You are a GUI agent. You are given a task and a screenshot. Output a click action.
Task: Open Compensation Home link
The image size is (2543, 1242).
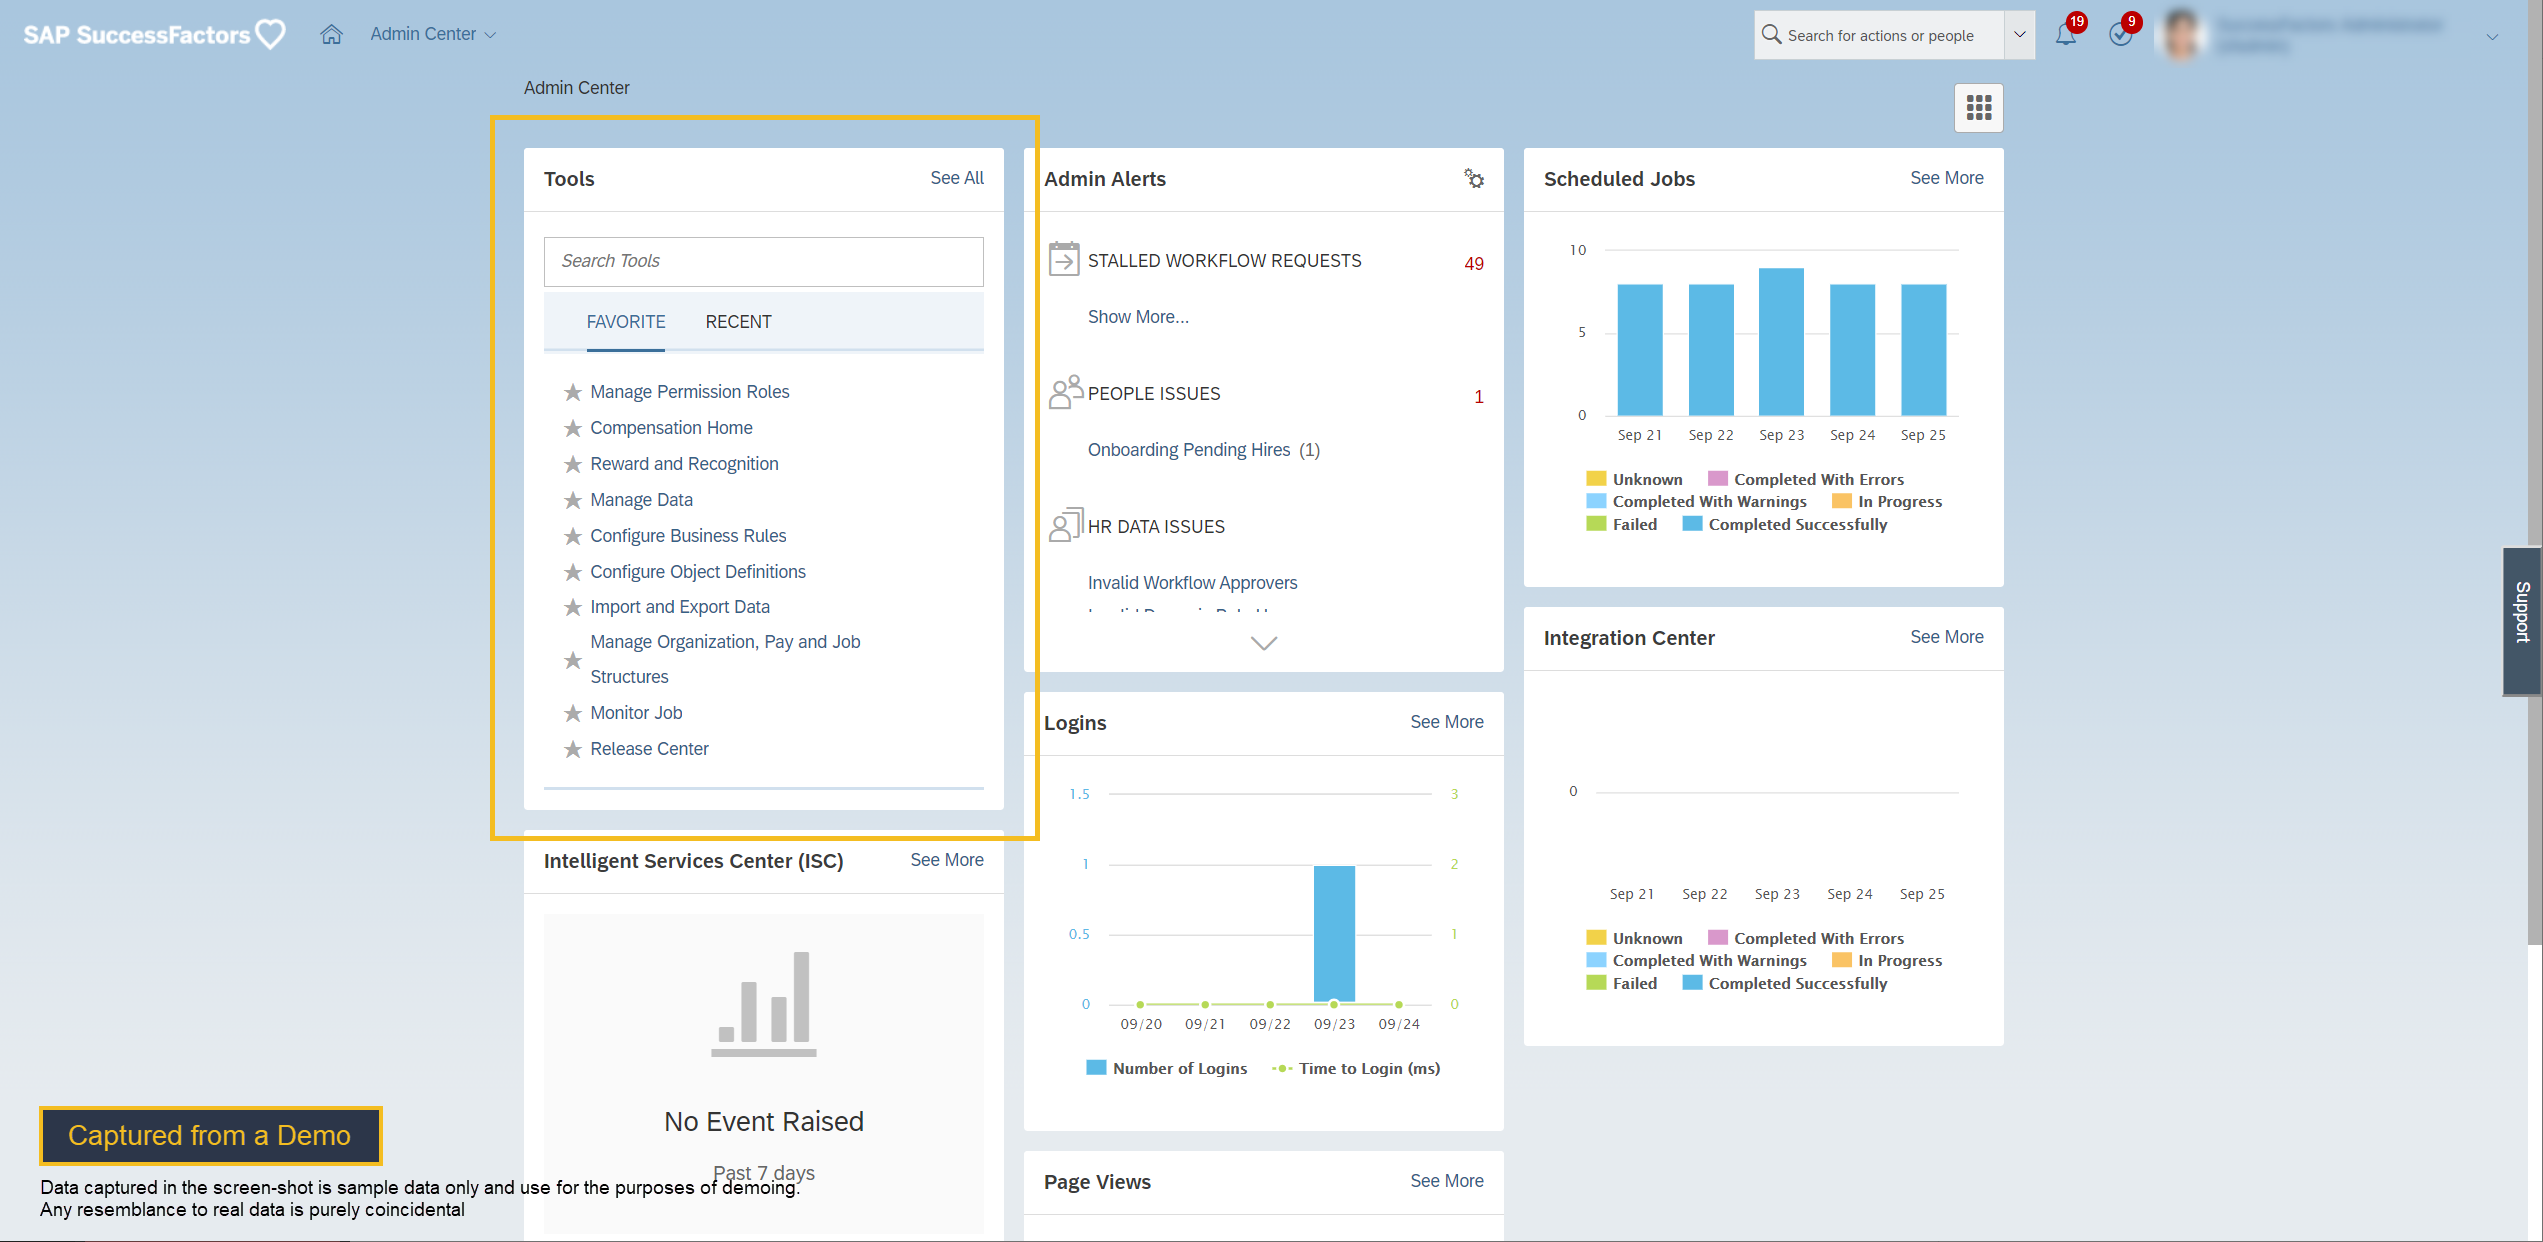click(671, 428)
